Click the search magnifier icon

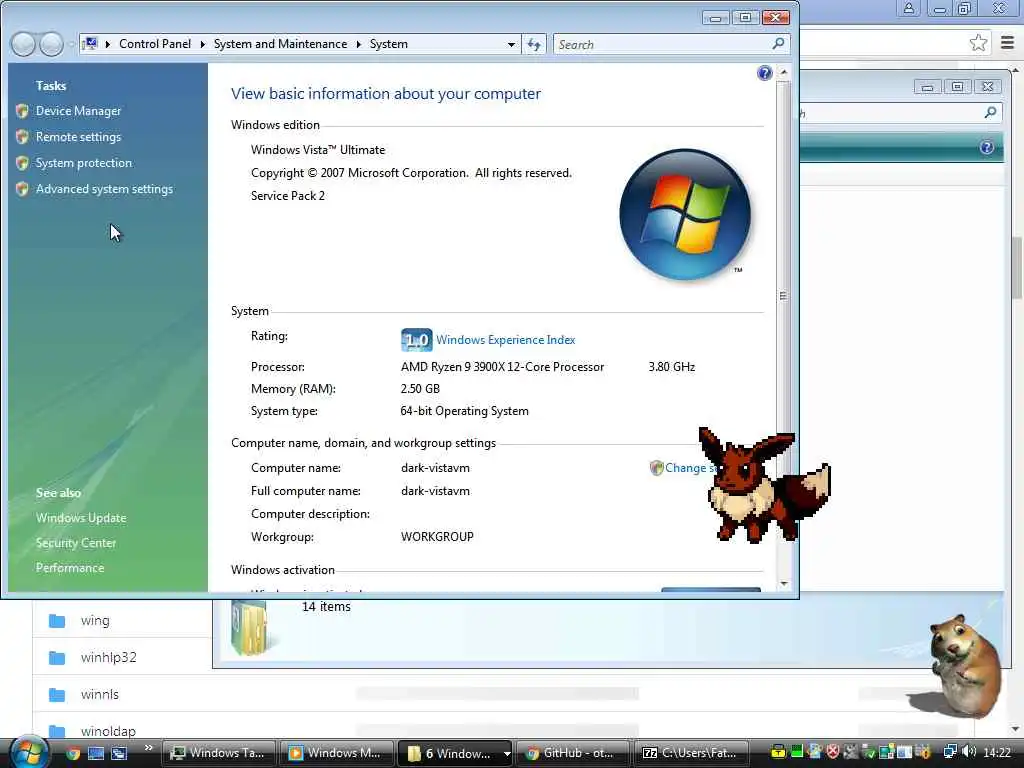coord(778,44)
